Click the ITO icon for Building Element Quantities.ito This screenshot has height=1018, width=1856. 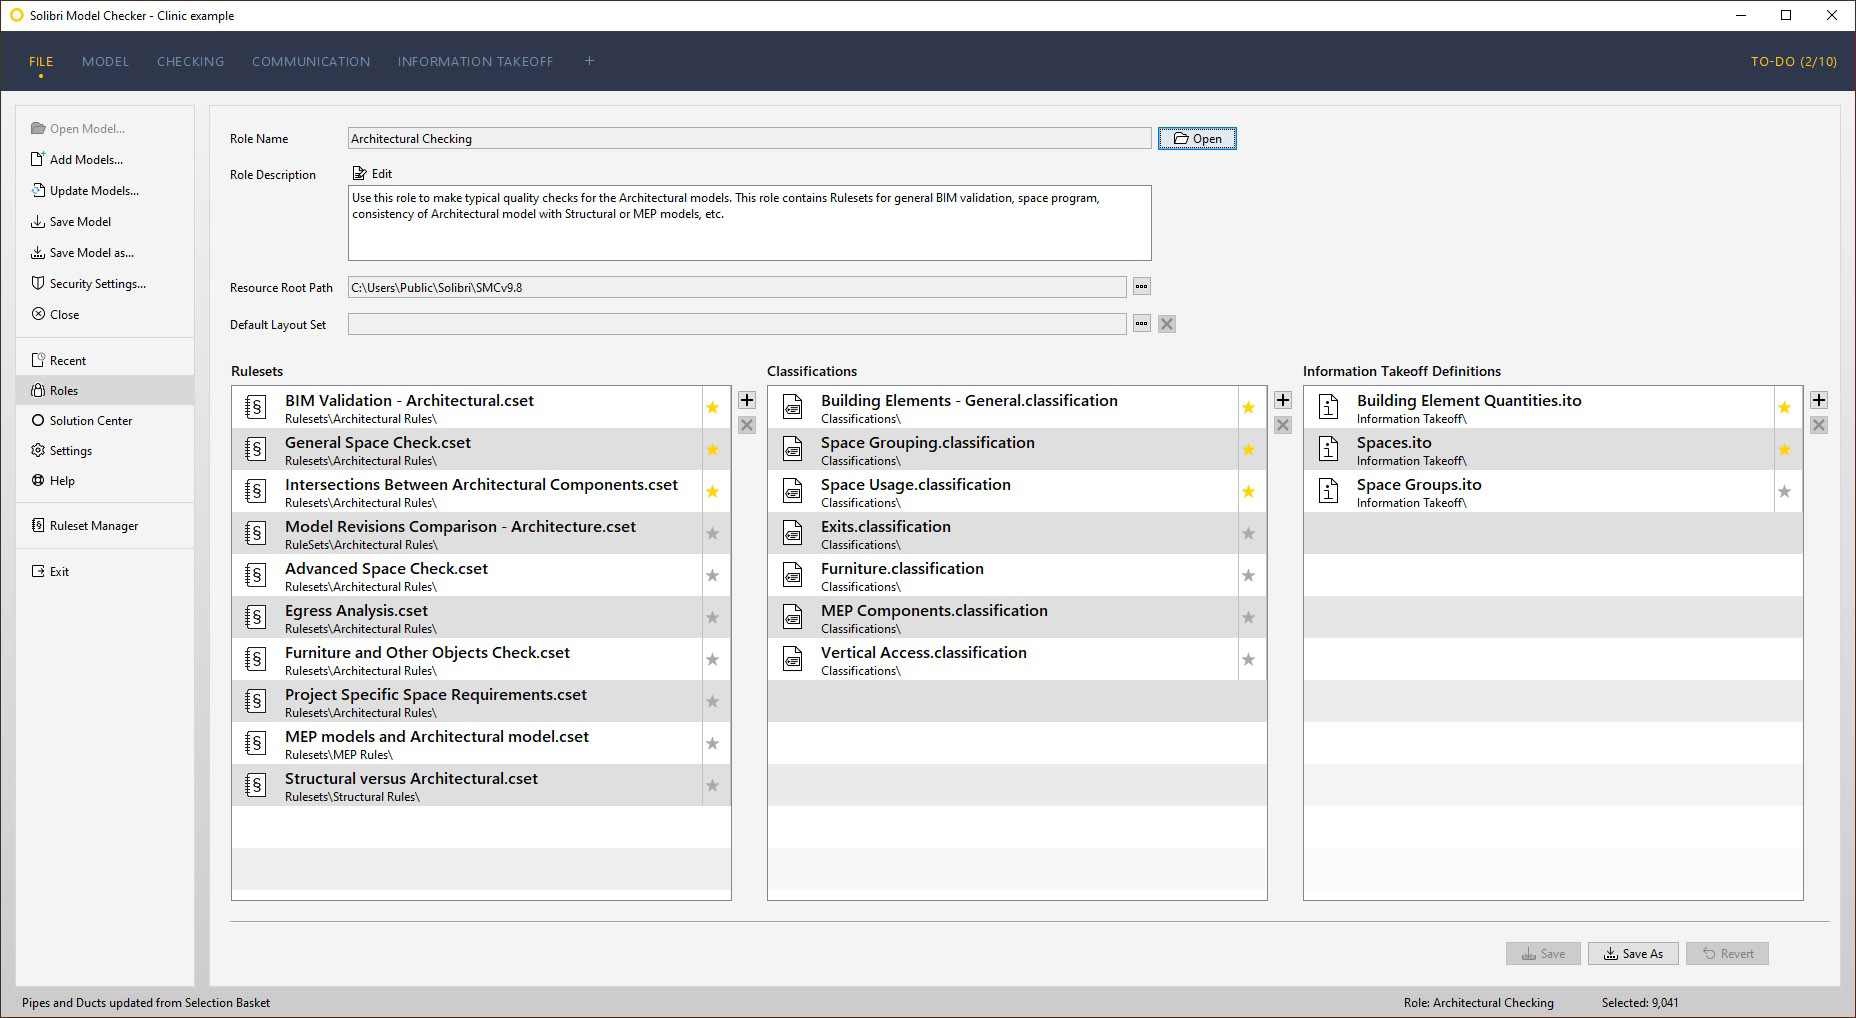(1329, 407)
